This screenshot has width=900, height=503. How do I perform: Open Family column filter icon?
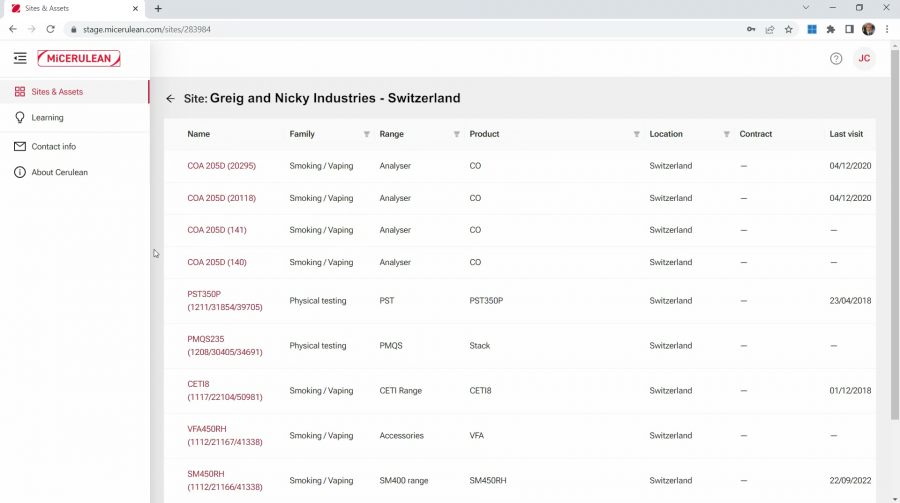[x=366, y=134]
